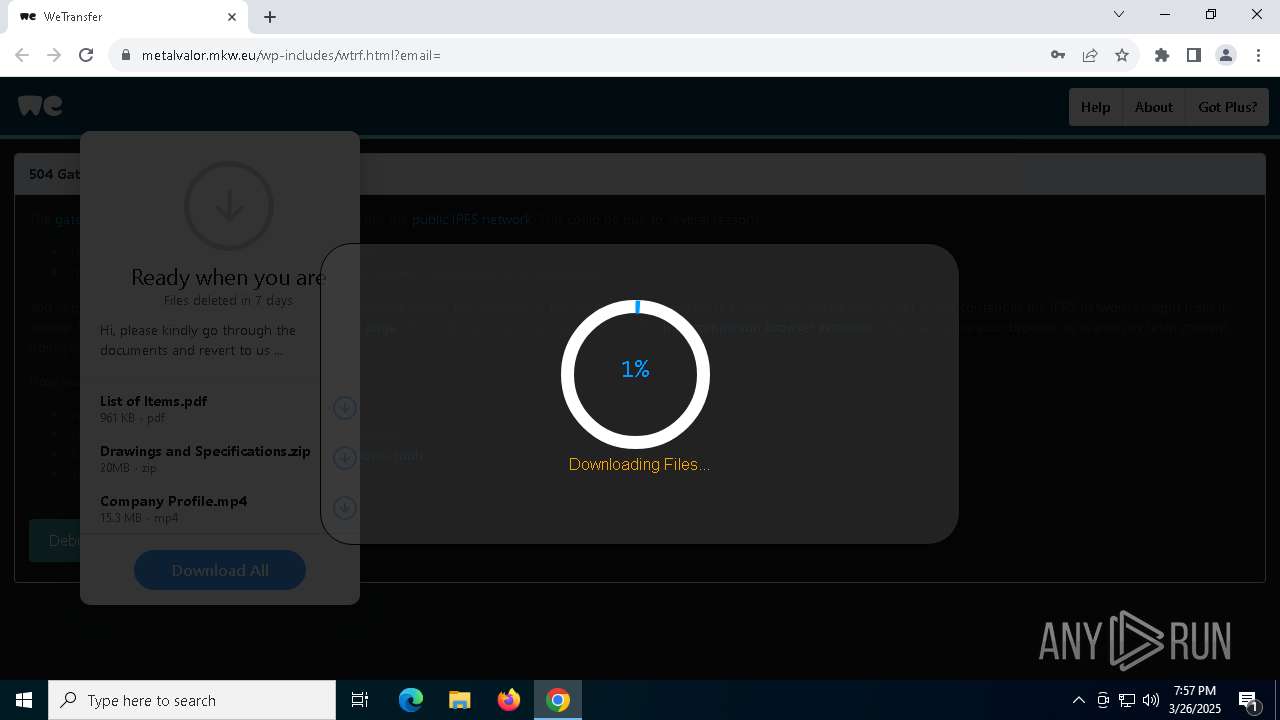Select Drawings and Specifications.zip file name
Screen dimensions: 1280x720
[x=205, y=451]
